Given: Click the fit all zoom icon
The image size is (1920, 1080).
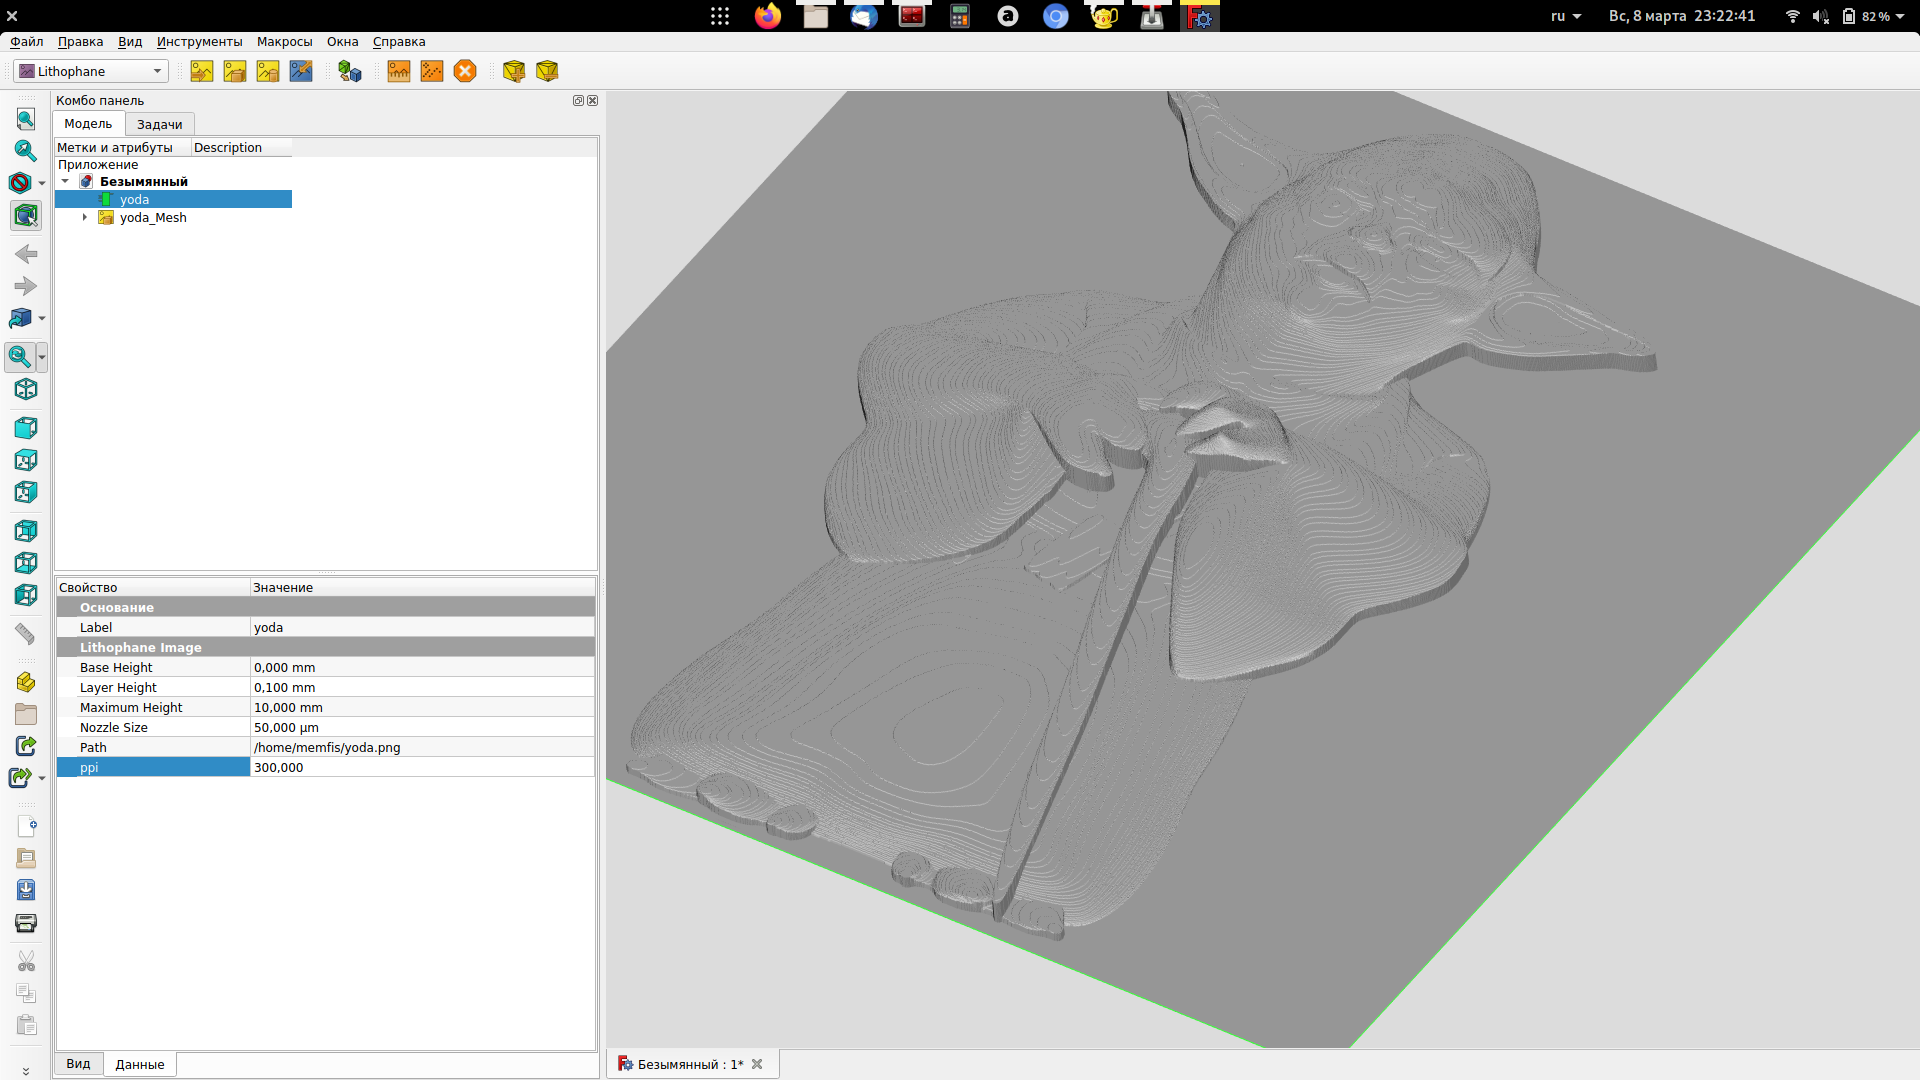Looking at the screenshot, I should tap(25, 120).
